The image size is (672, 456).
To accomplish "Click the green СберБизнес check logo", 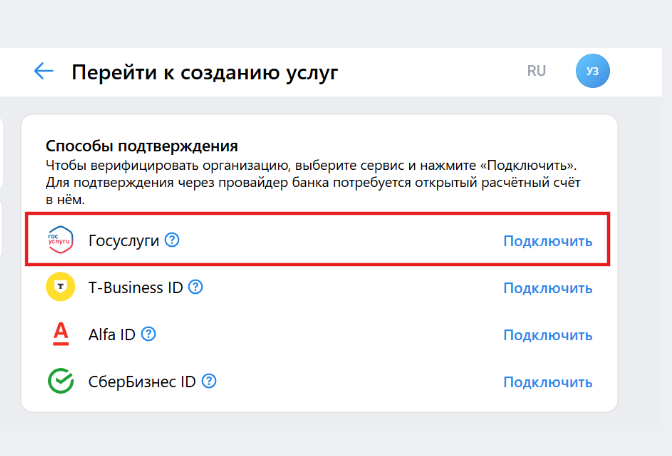I will (x=60, y=381).
